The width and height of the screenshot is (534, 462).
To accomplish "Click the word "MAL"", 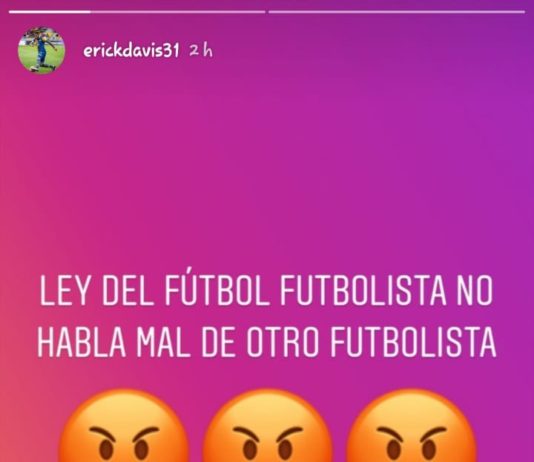I will pos(167,342).
